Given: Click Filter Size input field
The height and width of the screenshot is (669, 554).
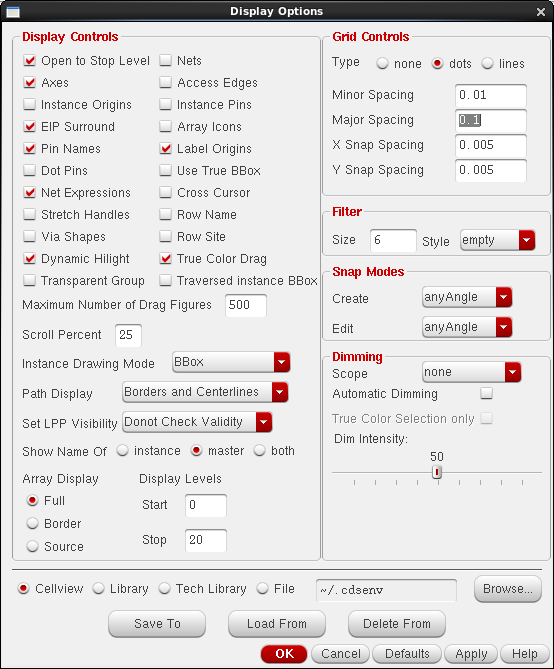Looking at the screenshot, I should pyautogui.click(x=393, y=240).
